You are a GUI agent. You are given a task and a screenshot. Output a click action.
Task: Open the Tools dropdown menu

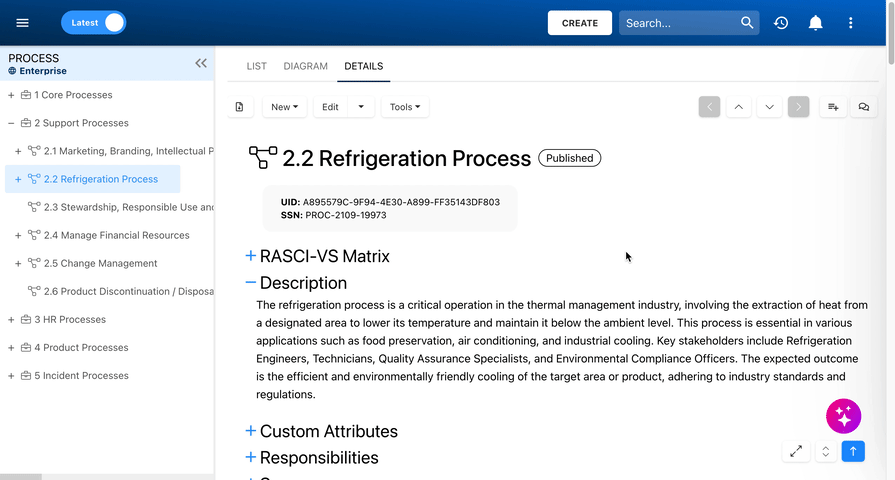(x=405, y=107)
